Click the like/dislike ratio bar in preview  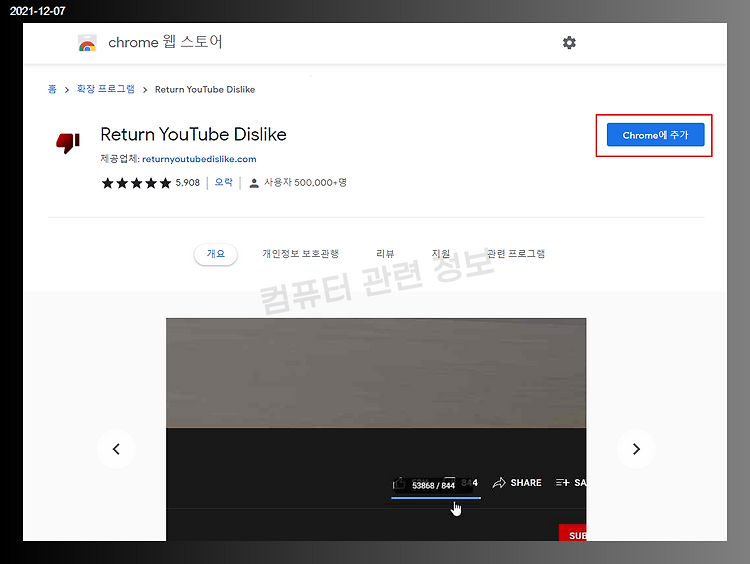(436, 498)
